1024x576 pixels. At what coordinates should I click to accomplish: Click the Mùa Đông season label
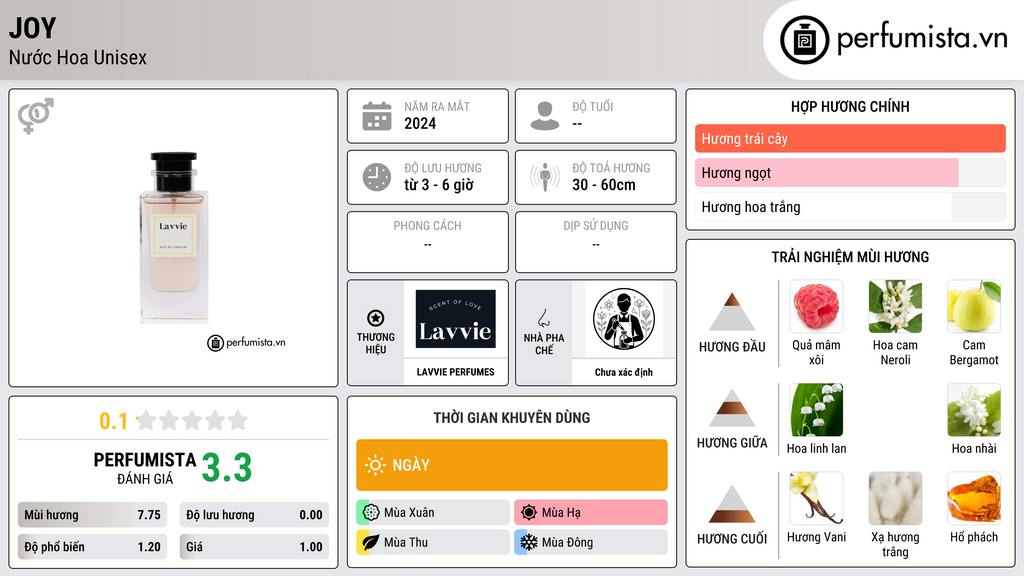pos(568,542)
